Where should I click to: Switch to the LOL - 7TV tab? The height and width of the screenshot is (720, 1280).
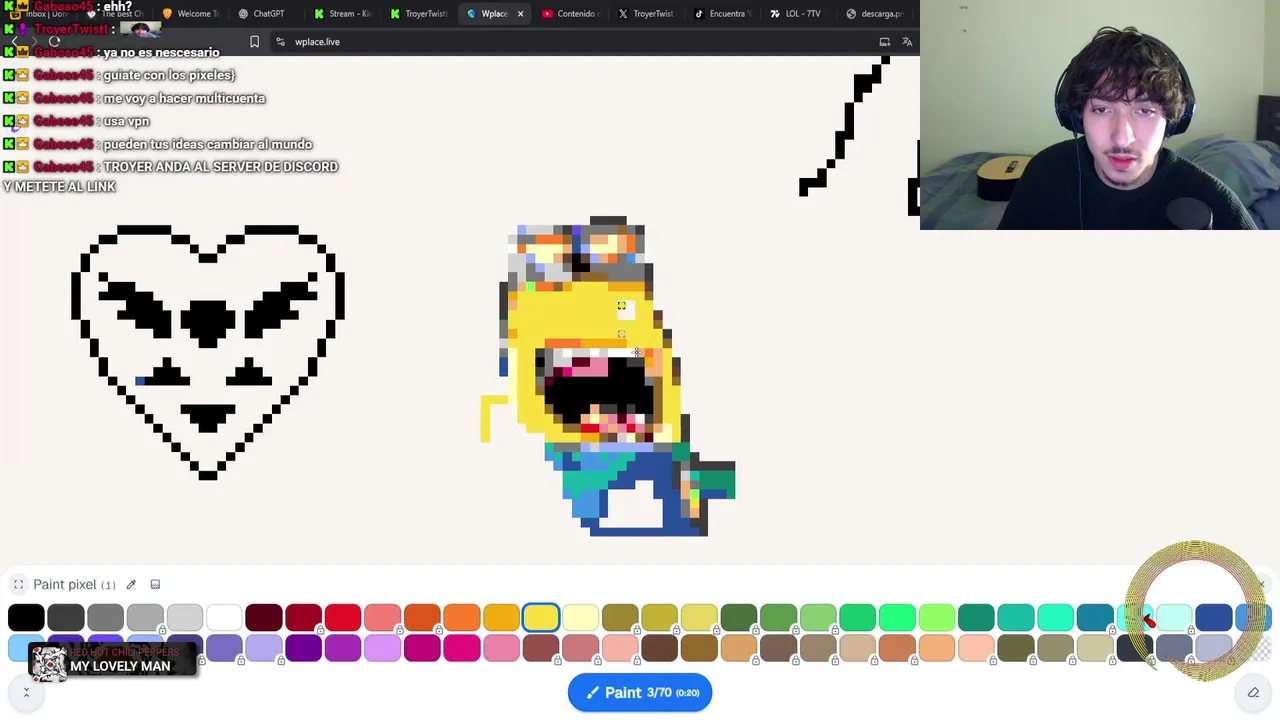[796, 14]
